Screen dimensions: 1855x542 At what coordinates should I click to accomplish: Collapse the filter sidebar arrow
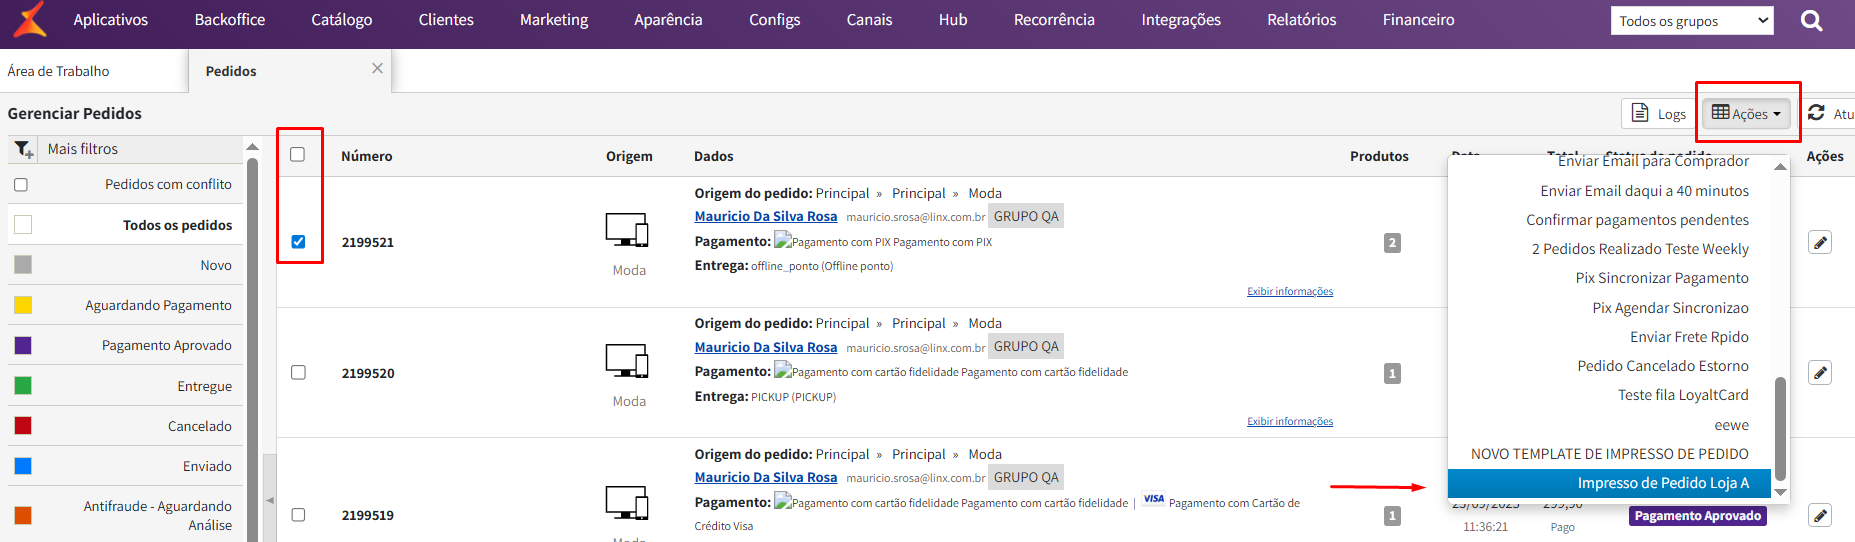(x=269, y=499)
